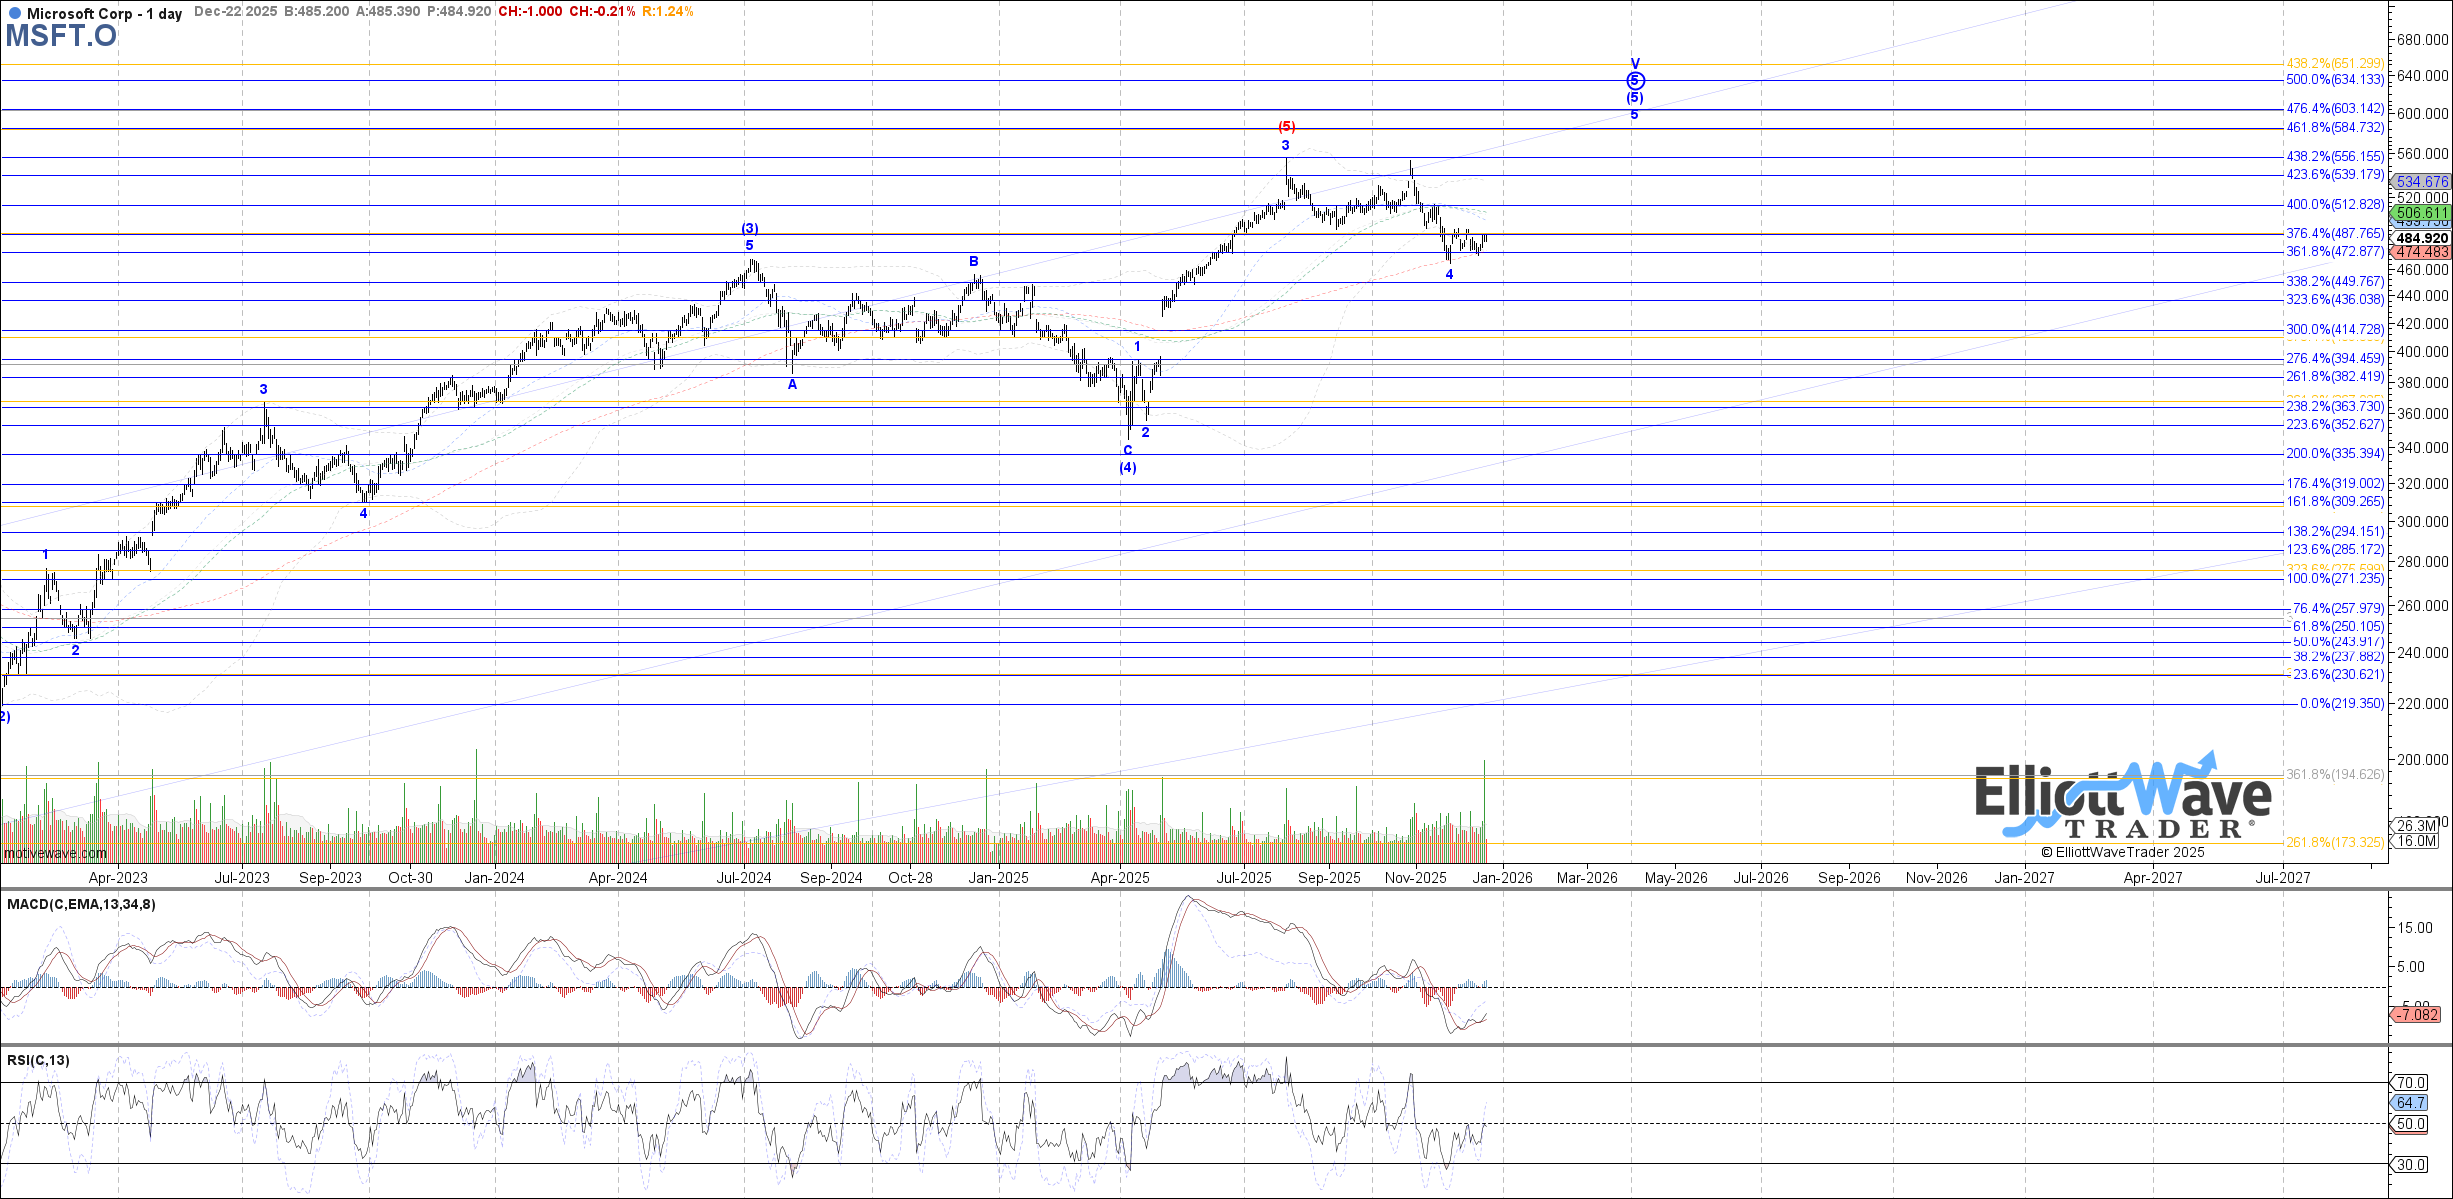Click the Apr-2025 date on time axis
The width and height of the screenshot is (2453, 1199).
tap(1120, 878)
